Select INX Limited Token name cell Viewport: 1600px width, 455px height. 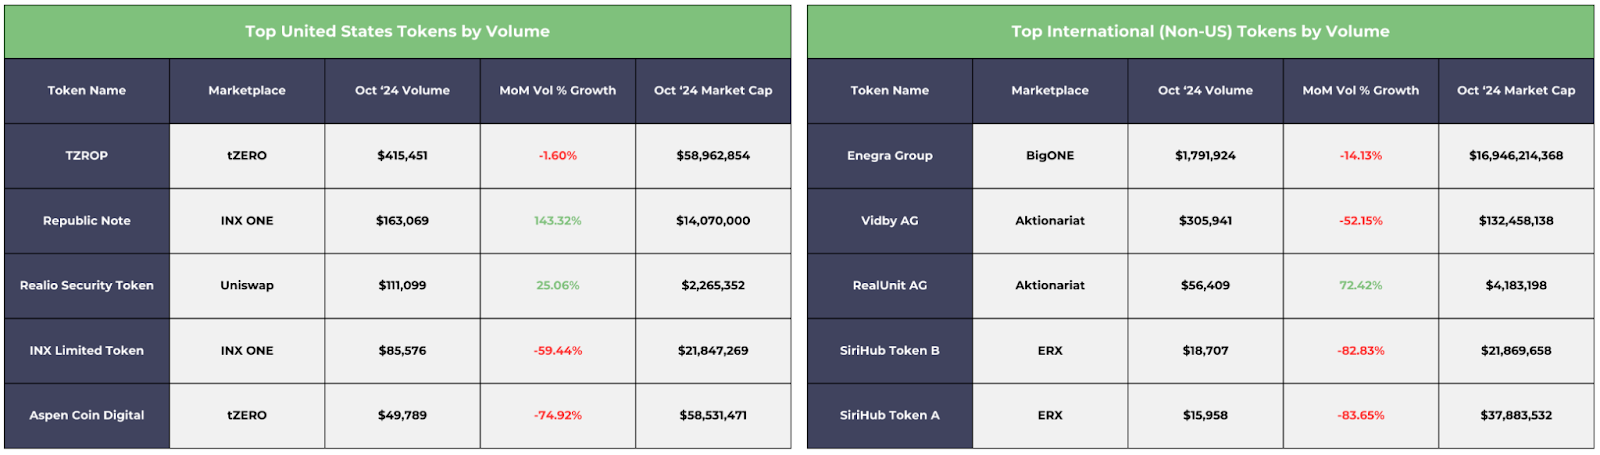tap(87, 351)
